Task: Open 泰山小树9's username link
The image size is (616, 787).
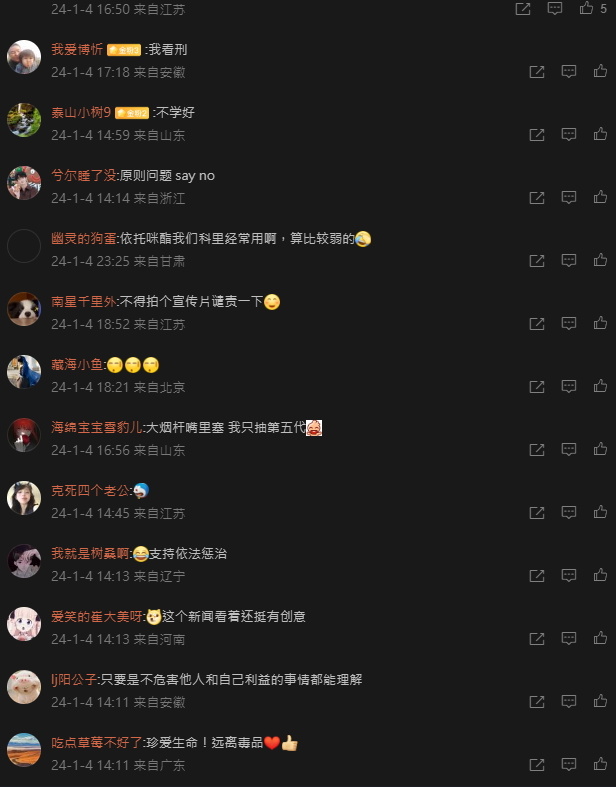Action: click(x=81, y=112)
